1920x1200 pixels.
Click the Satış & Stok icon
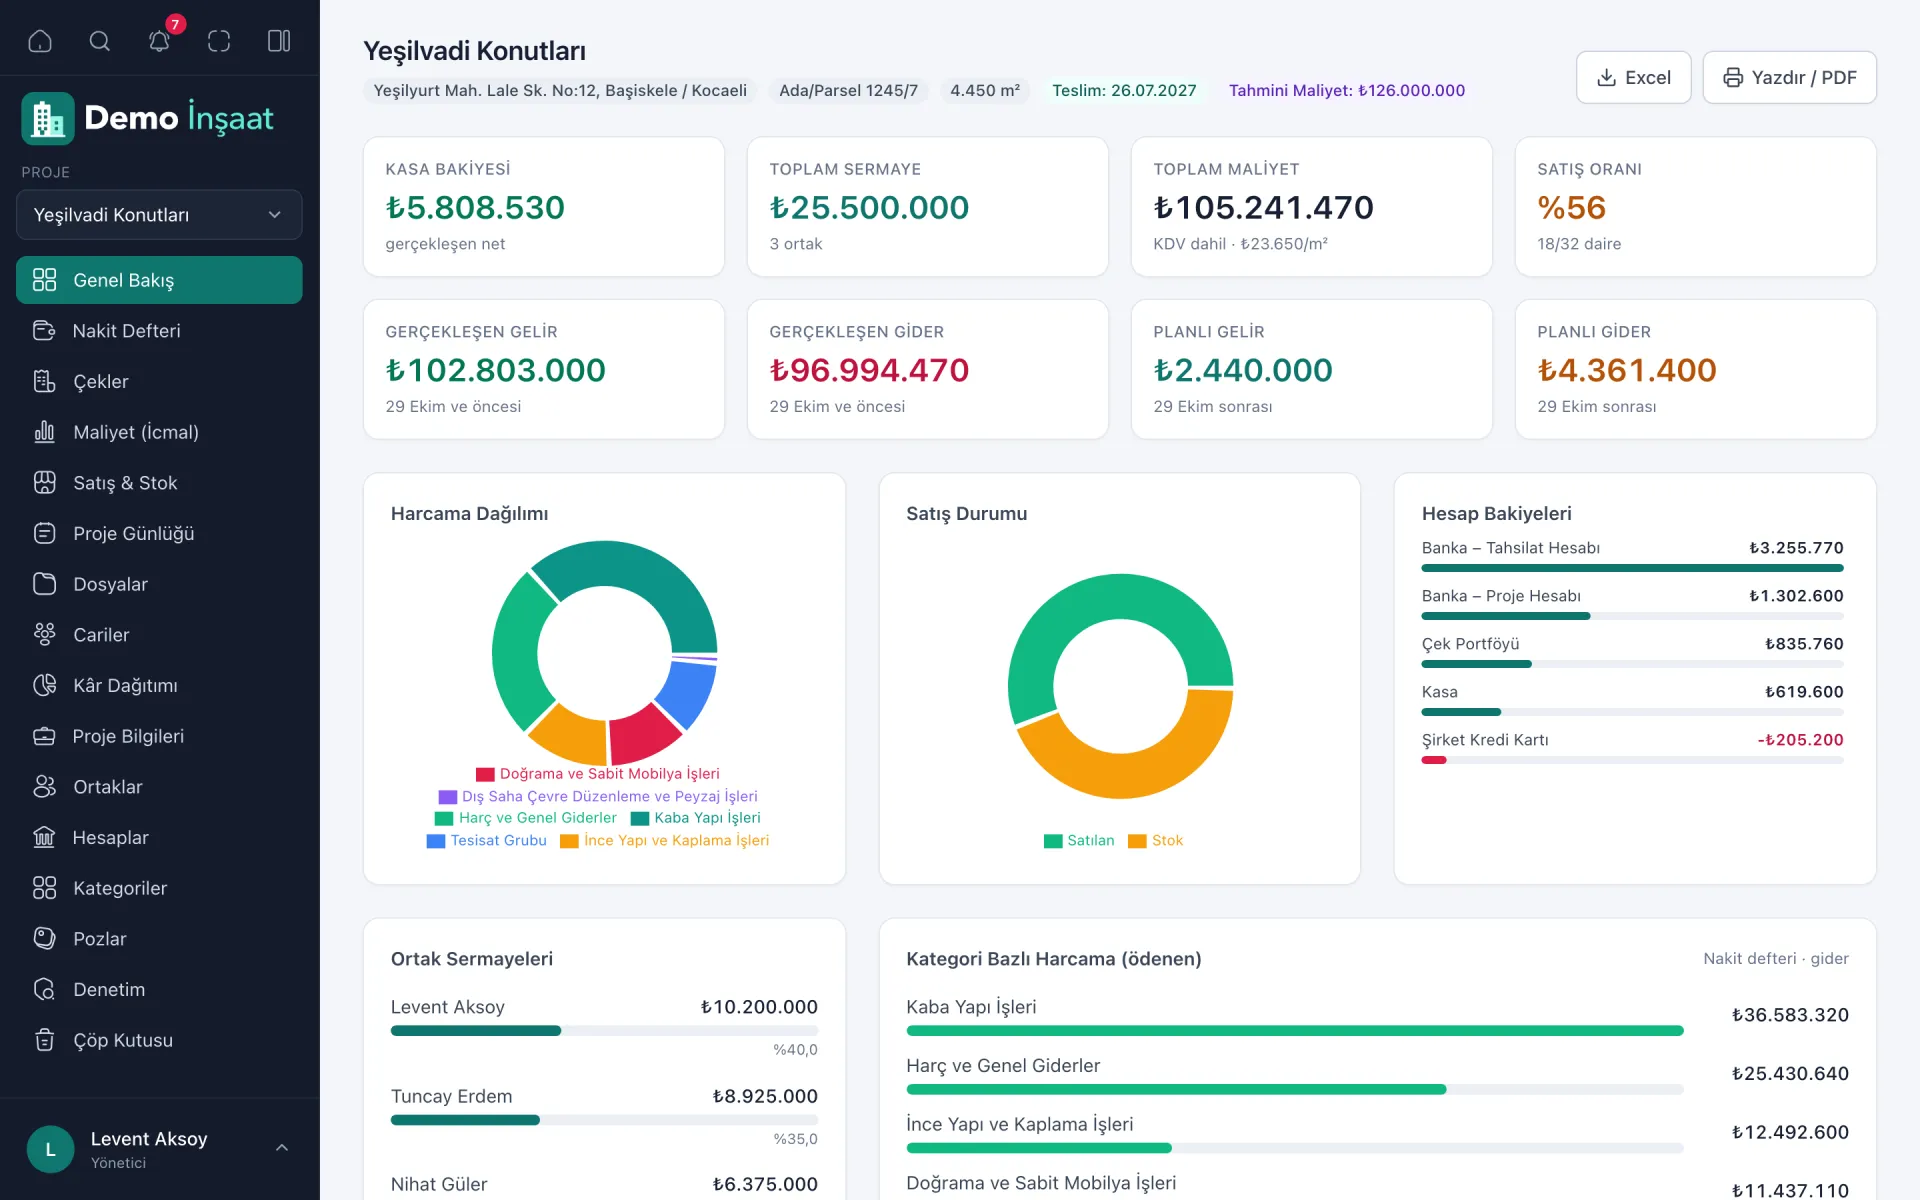pyautogui.click(x=44, y=483)
